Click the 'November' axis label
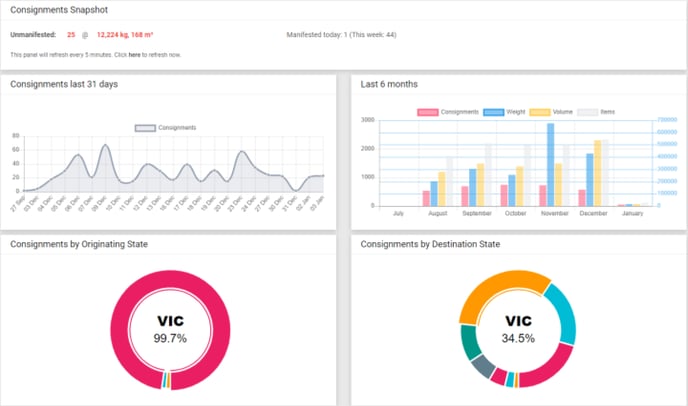The image size is (688, 406). 555,213
